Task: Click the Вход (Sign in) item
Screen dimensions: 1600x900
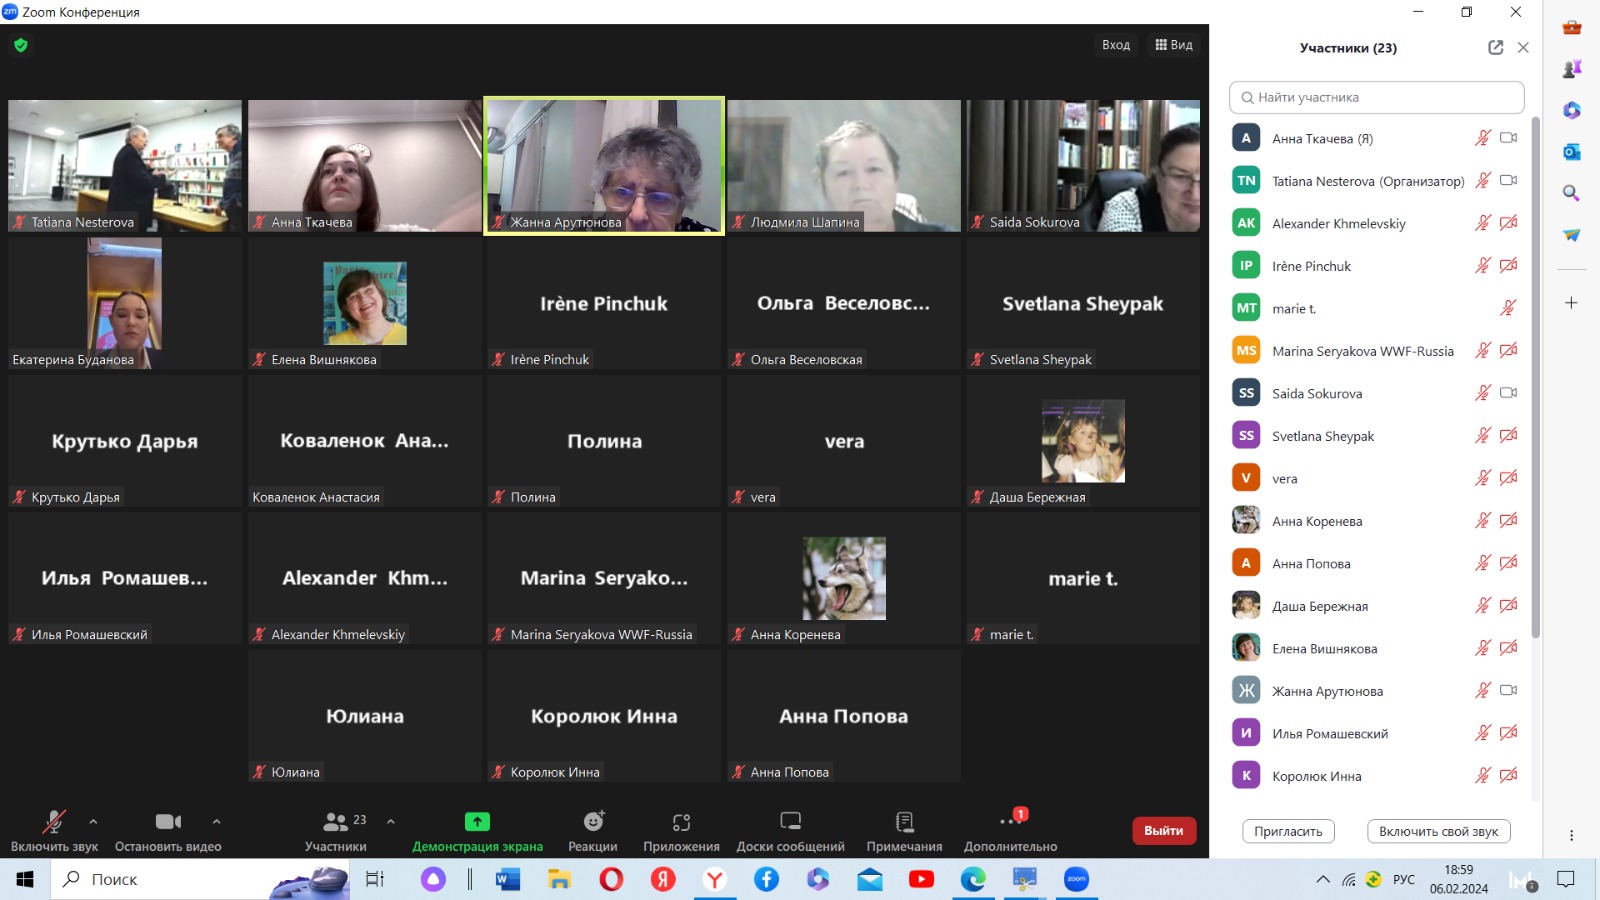Action: [1115, 45]
